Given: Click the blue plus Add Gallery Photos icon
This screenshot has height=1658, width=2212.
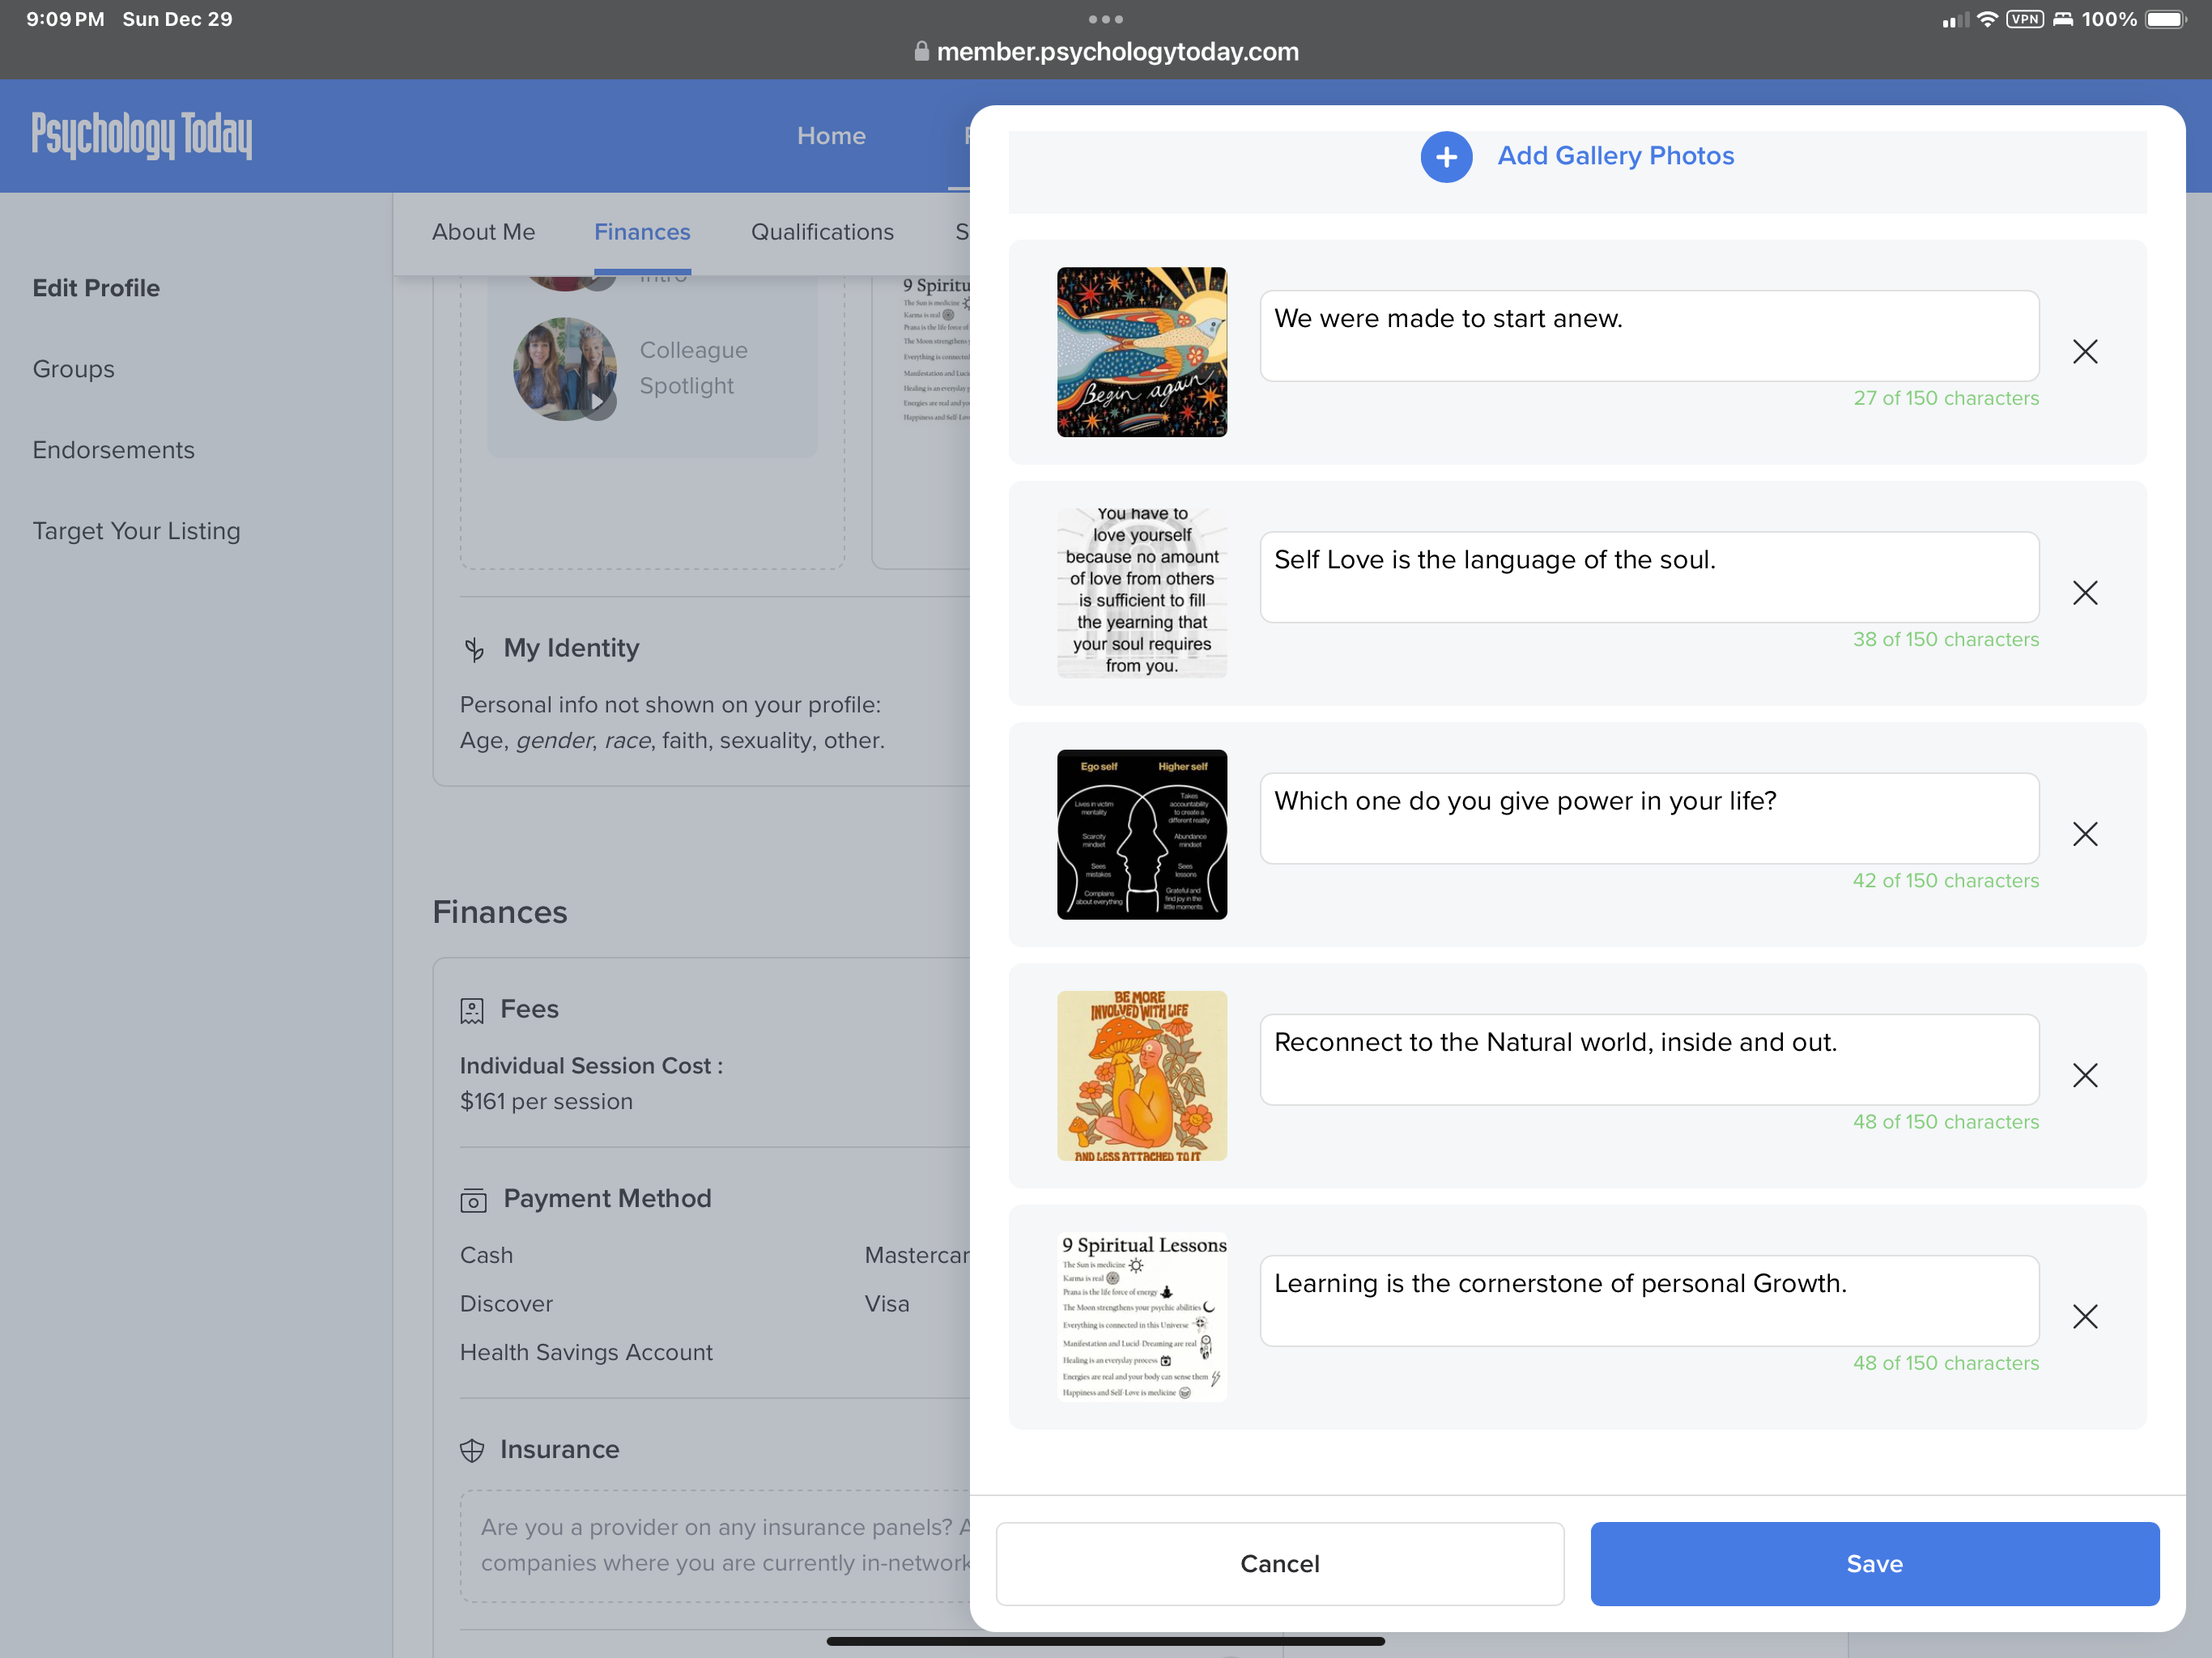Looking at the screenshot, I should [1446, 157].
